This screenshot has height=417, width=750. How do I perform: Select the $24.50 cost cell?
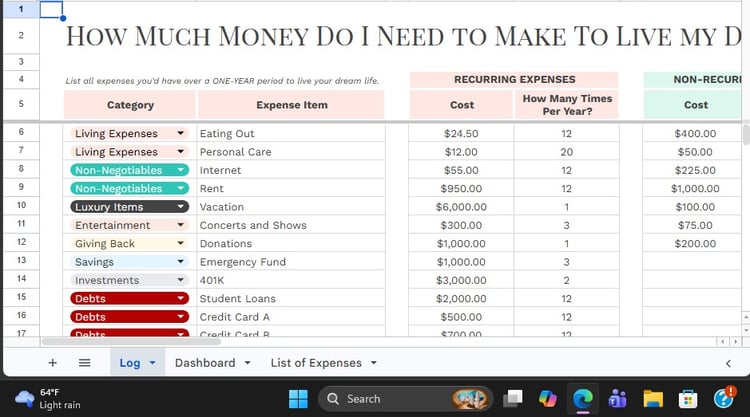461,133
